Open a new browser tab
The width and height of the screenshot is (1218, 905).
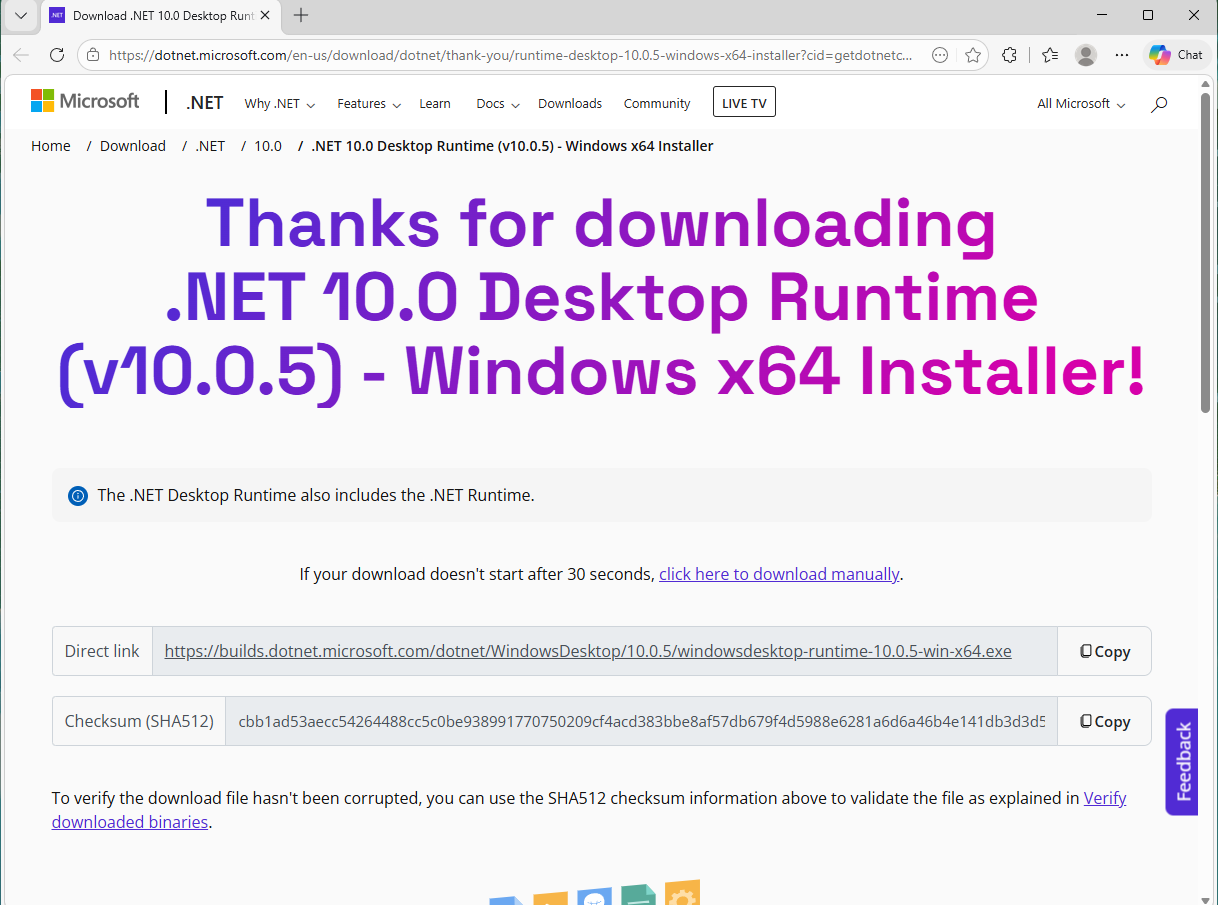pyautogui.click(x=301, y=15)
